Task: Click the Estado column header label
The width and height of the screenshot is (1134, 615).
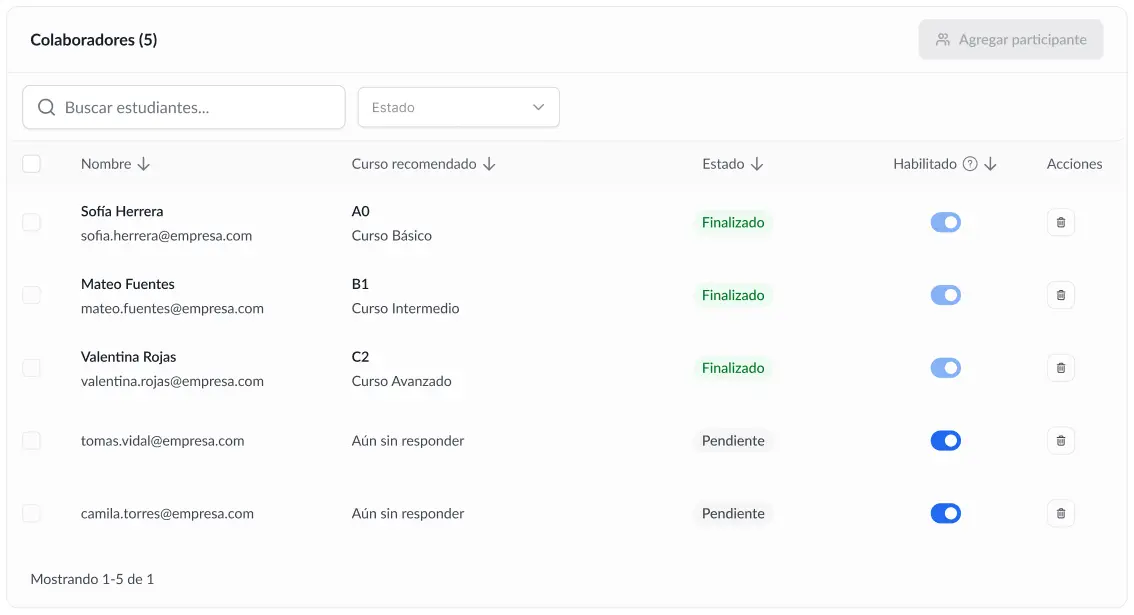Action: click(723, 164)
